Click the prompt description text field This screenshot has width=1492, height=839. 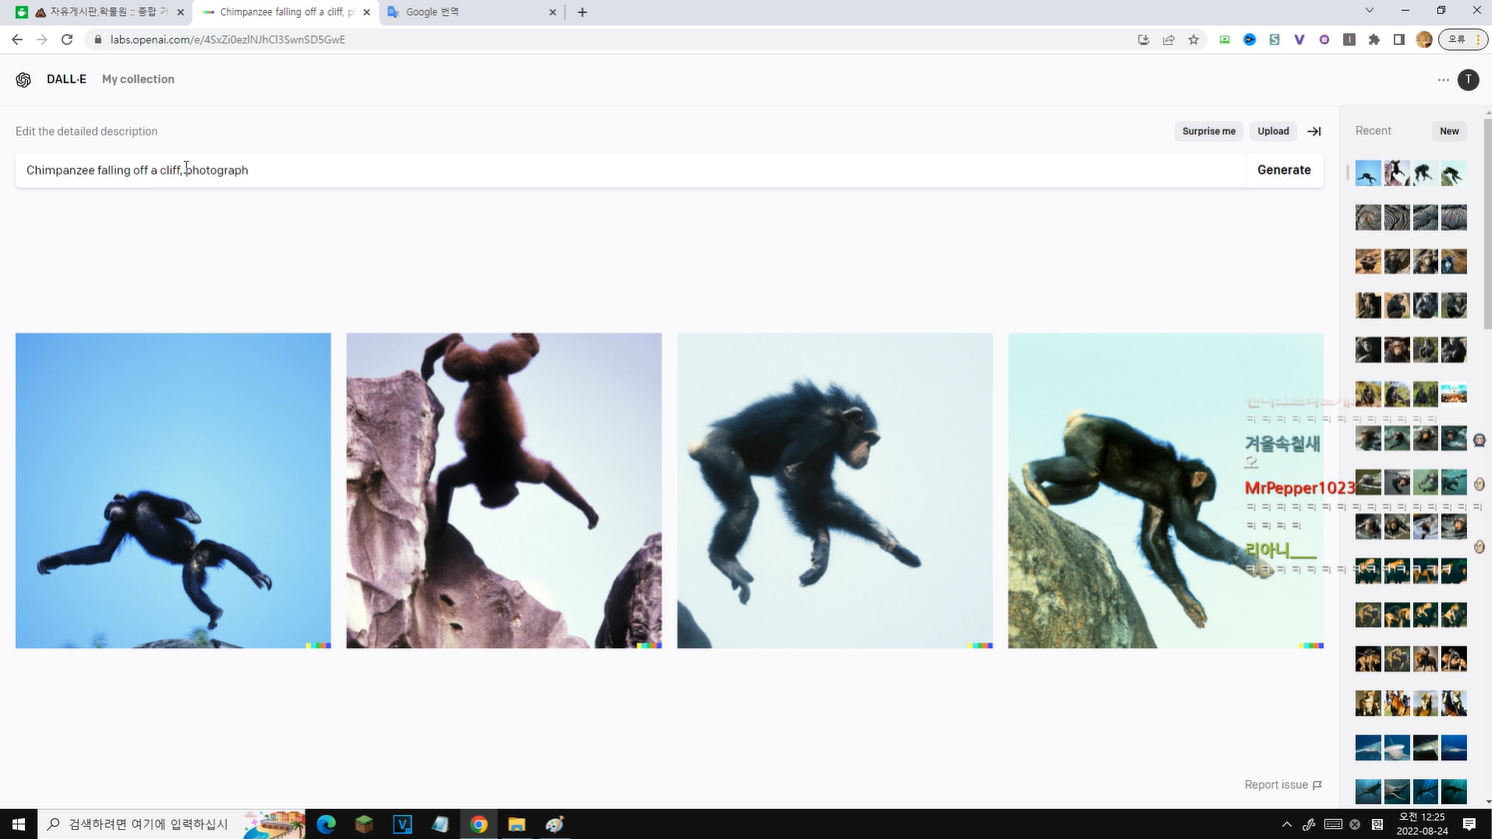click(x=630, y=170)
